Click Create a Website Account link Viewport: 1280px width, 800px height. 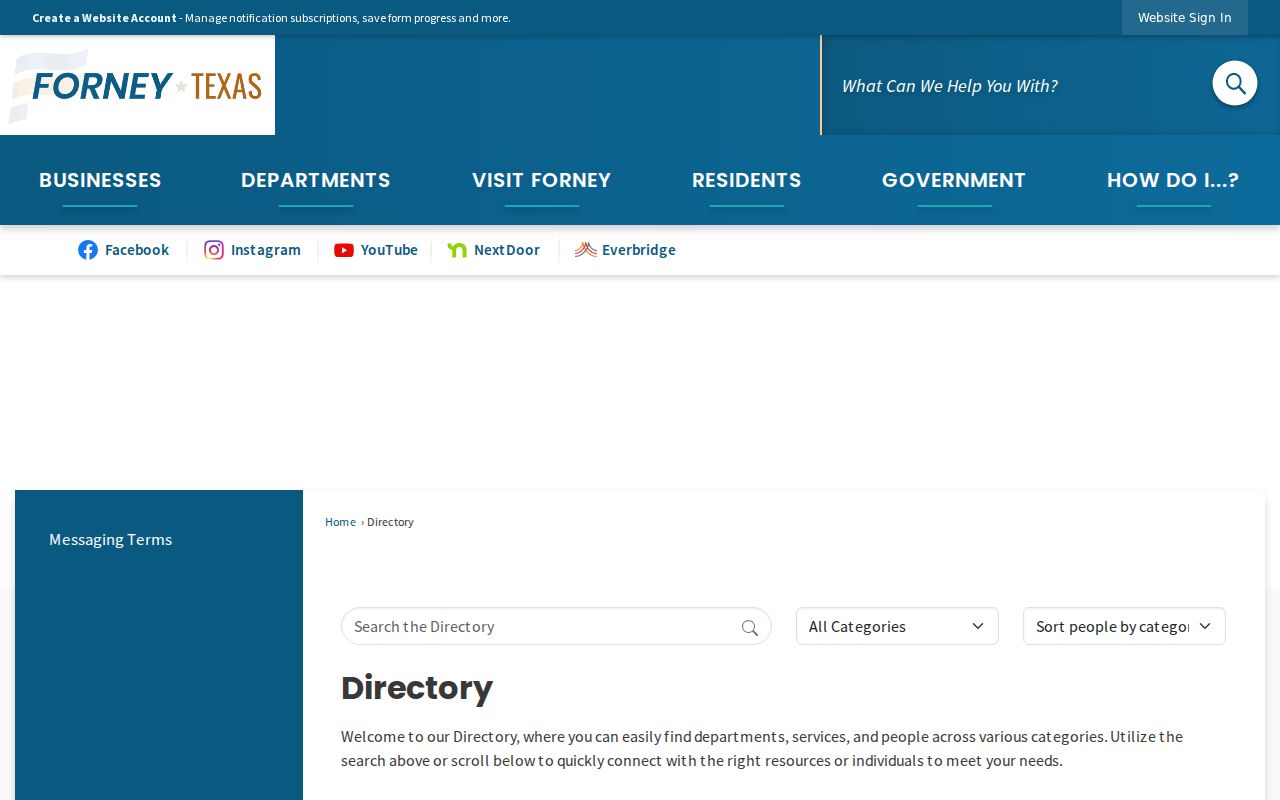pos(104,18)
